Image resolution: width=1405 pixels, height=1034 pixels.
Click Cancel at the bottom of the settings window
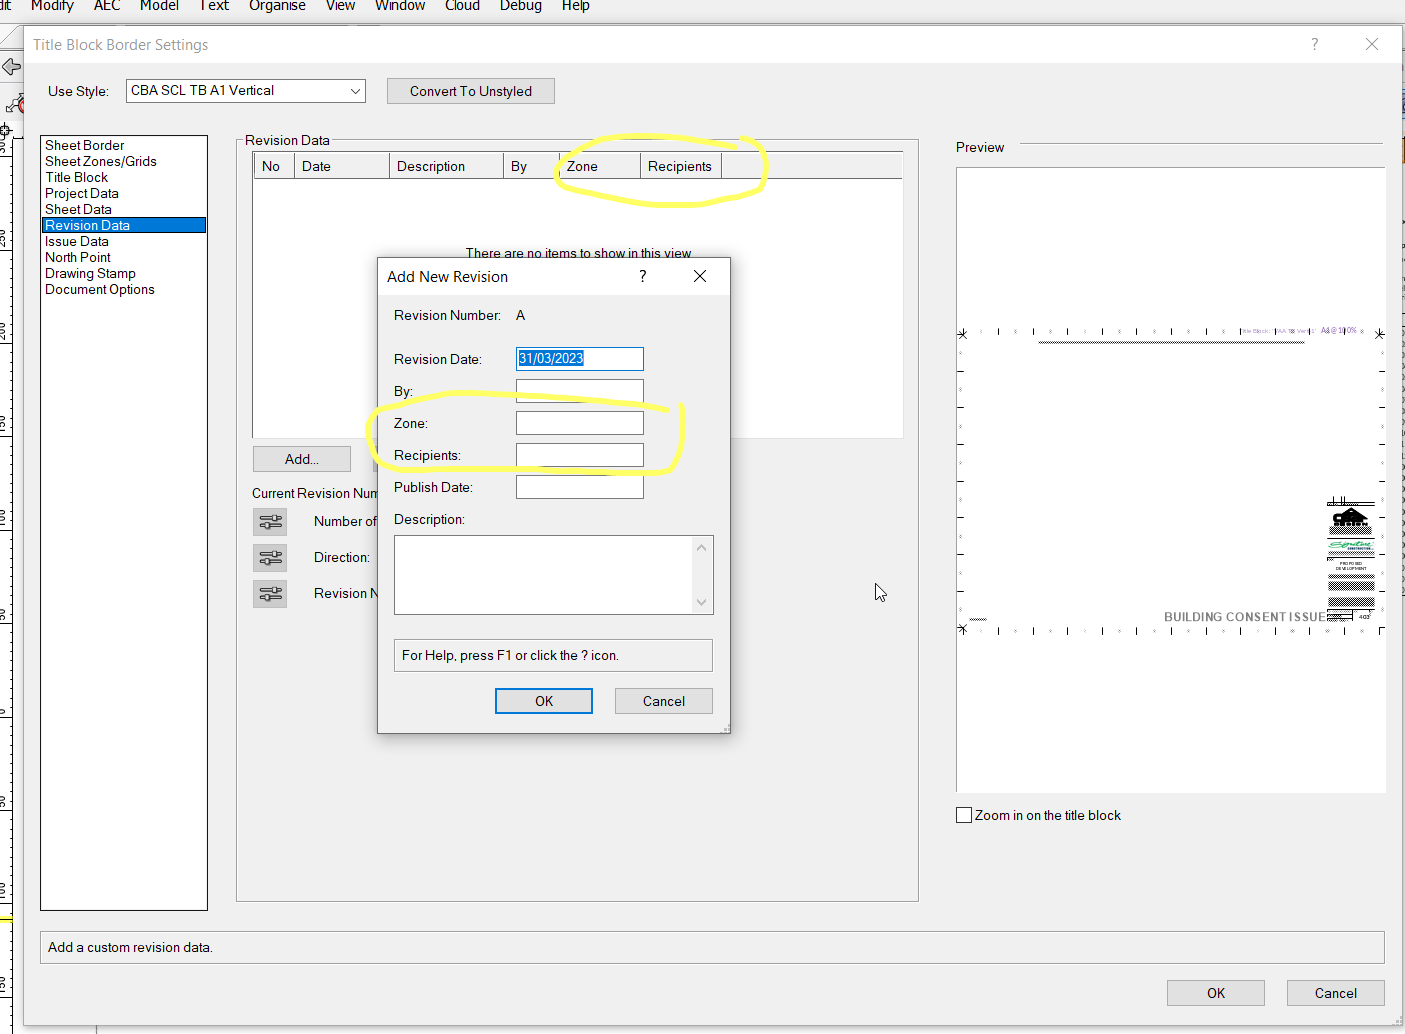1335,992
